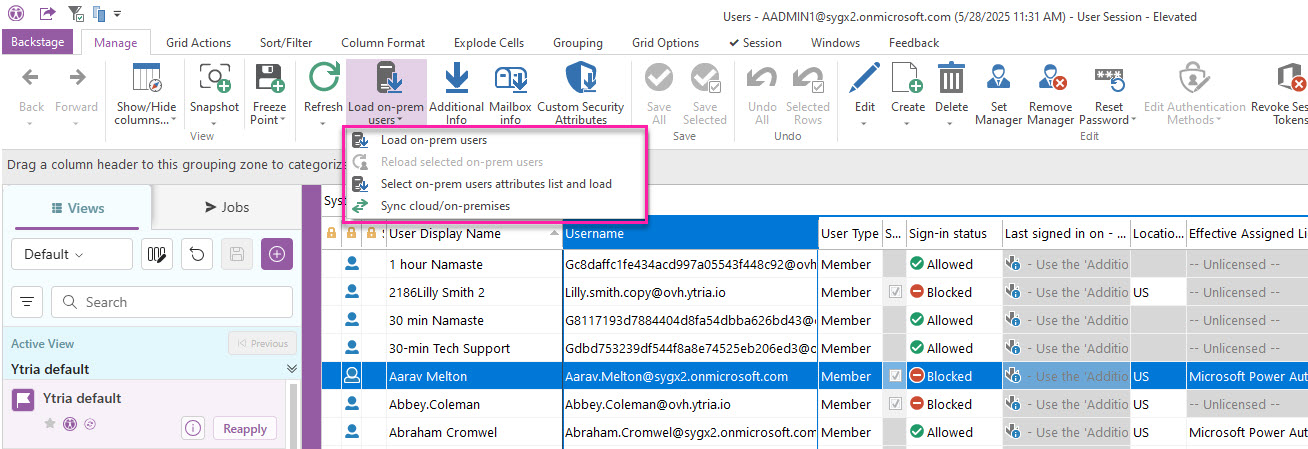Viewport: 1308px width, 449px height.
Task: Open the Backstage button
Action: coord(37,43)
